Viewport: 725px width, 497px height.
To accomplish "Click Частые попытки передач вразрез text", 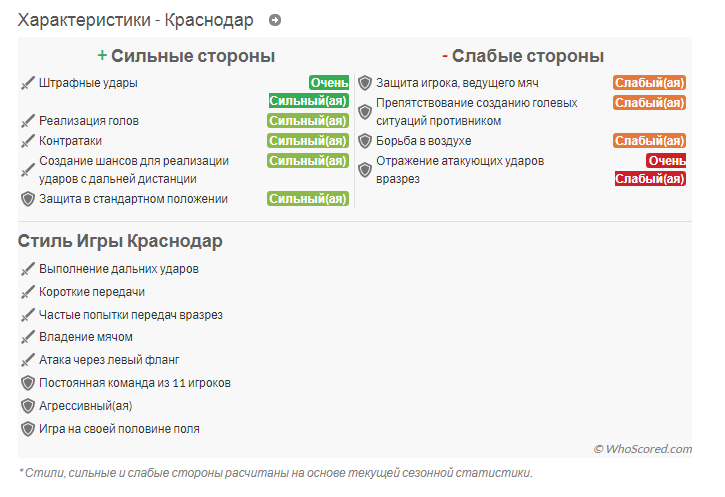I will [131, 315].
